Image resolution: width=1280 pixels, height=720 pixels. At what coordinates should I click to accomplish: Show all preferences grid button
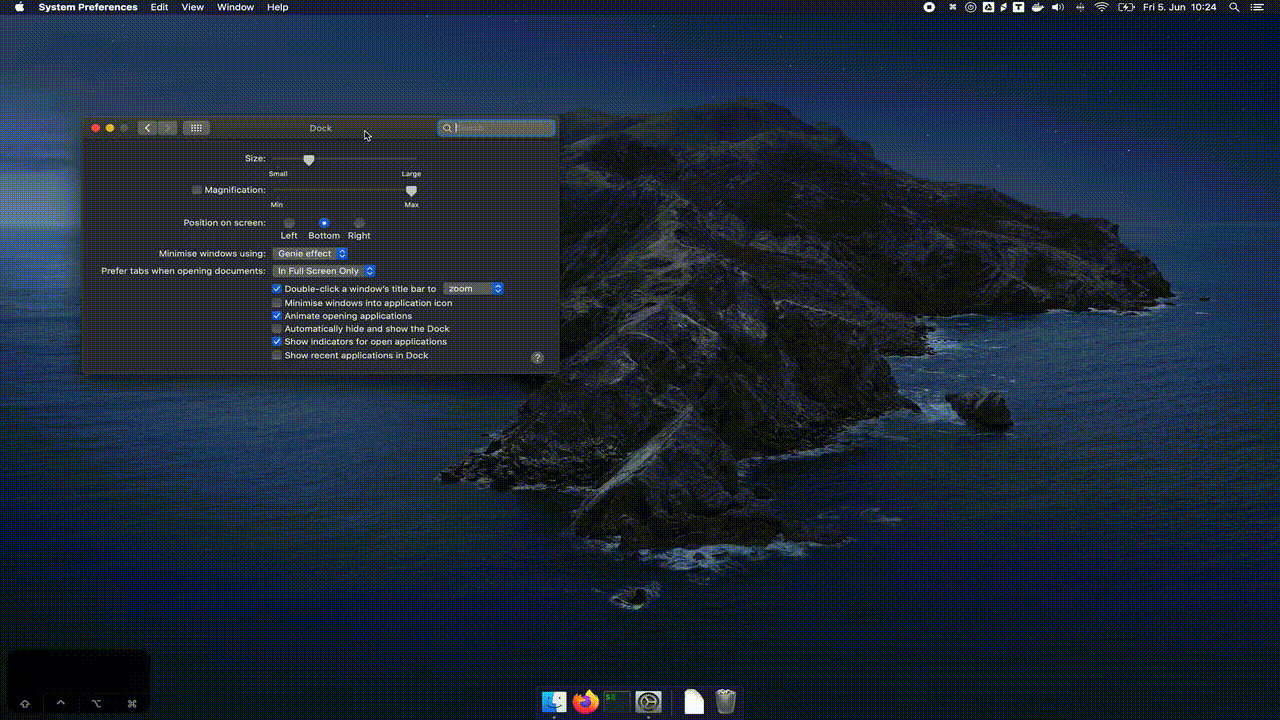[196, 128]
